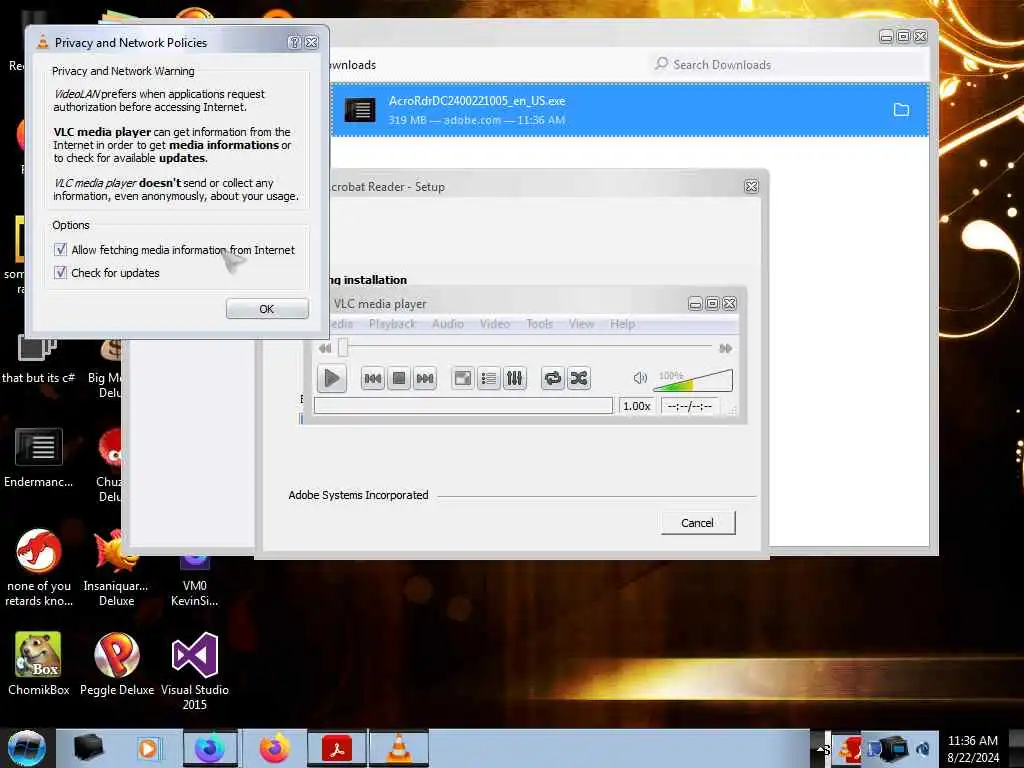Screen dimensions: 1024x768
Task: Open VLC View menu
Action: tap(581, 324)
